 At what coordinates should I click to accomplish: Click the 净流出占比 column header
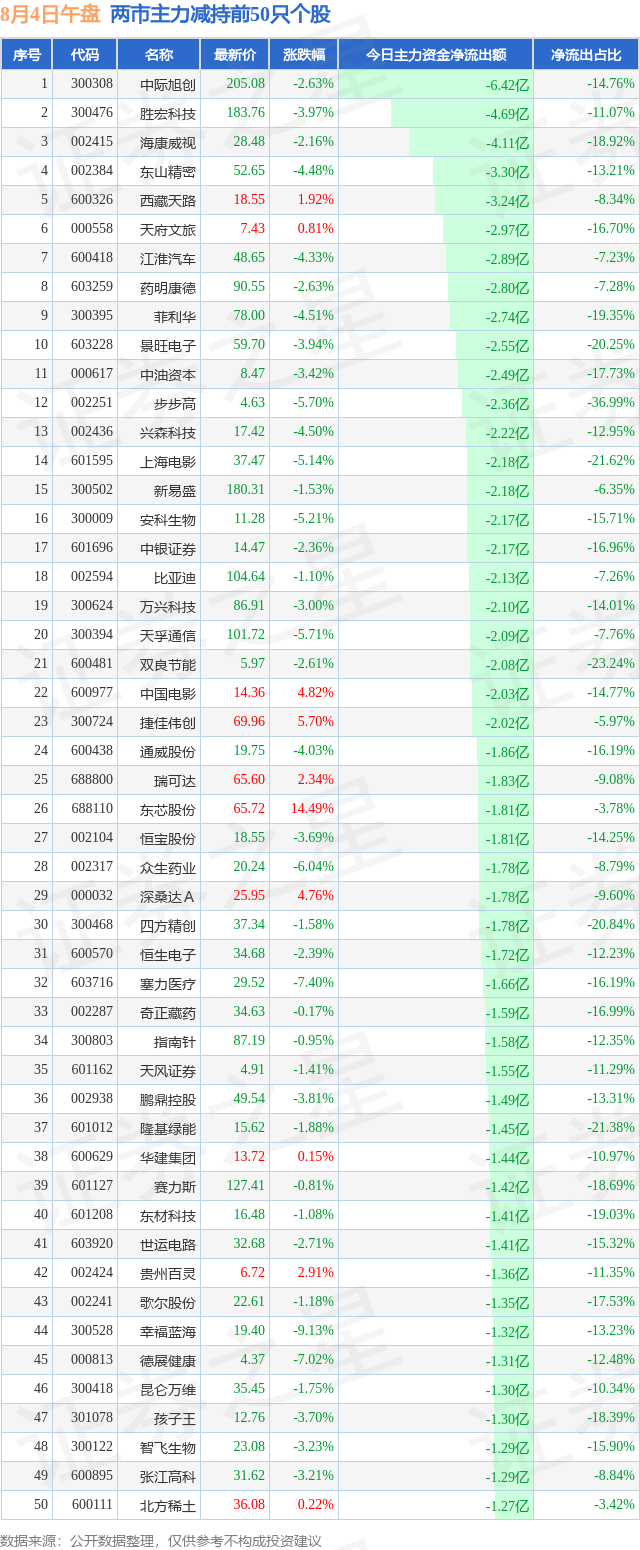coord(587,55)
